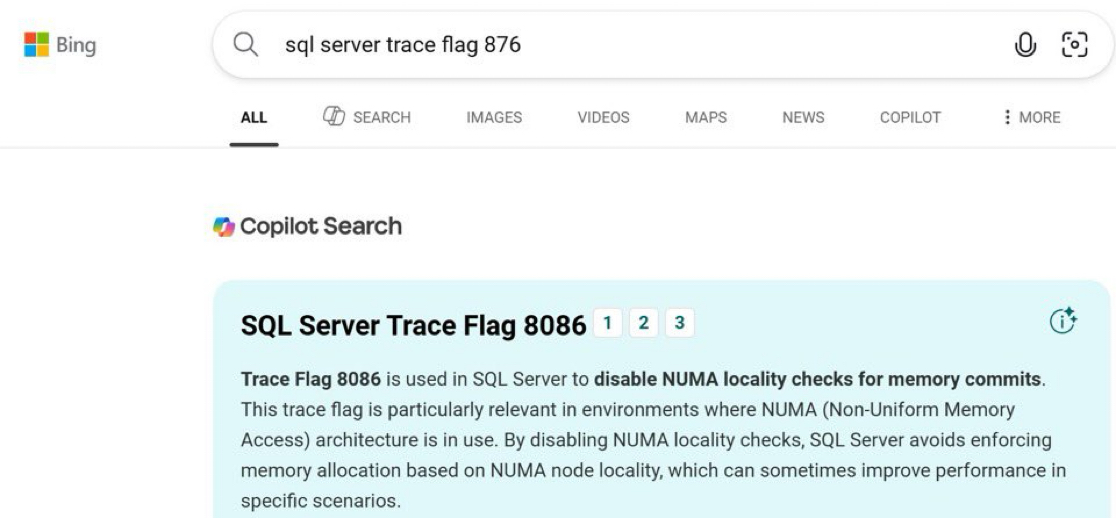
Task: Switch to the SEARCH tab
Action: [x=365, y=118]
